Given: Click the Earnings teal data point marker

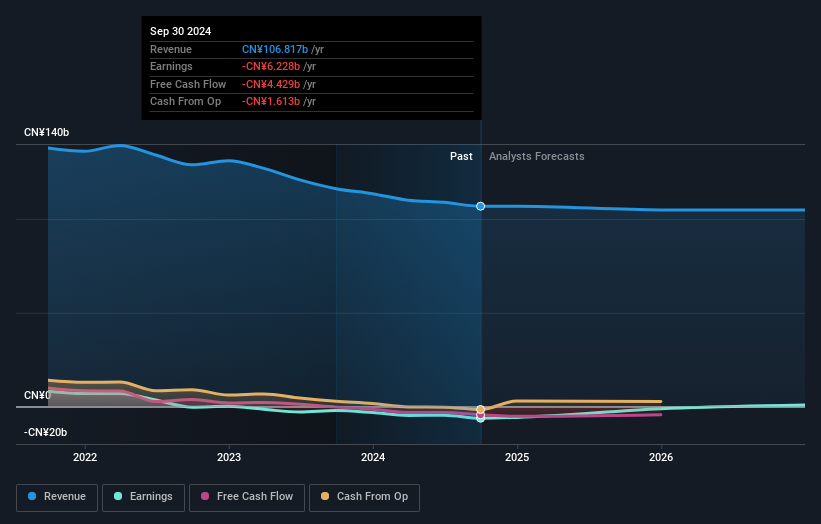Looking at the screenshot, I should (x=480, y=419).
